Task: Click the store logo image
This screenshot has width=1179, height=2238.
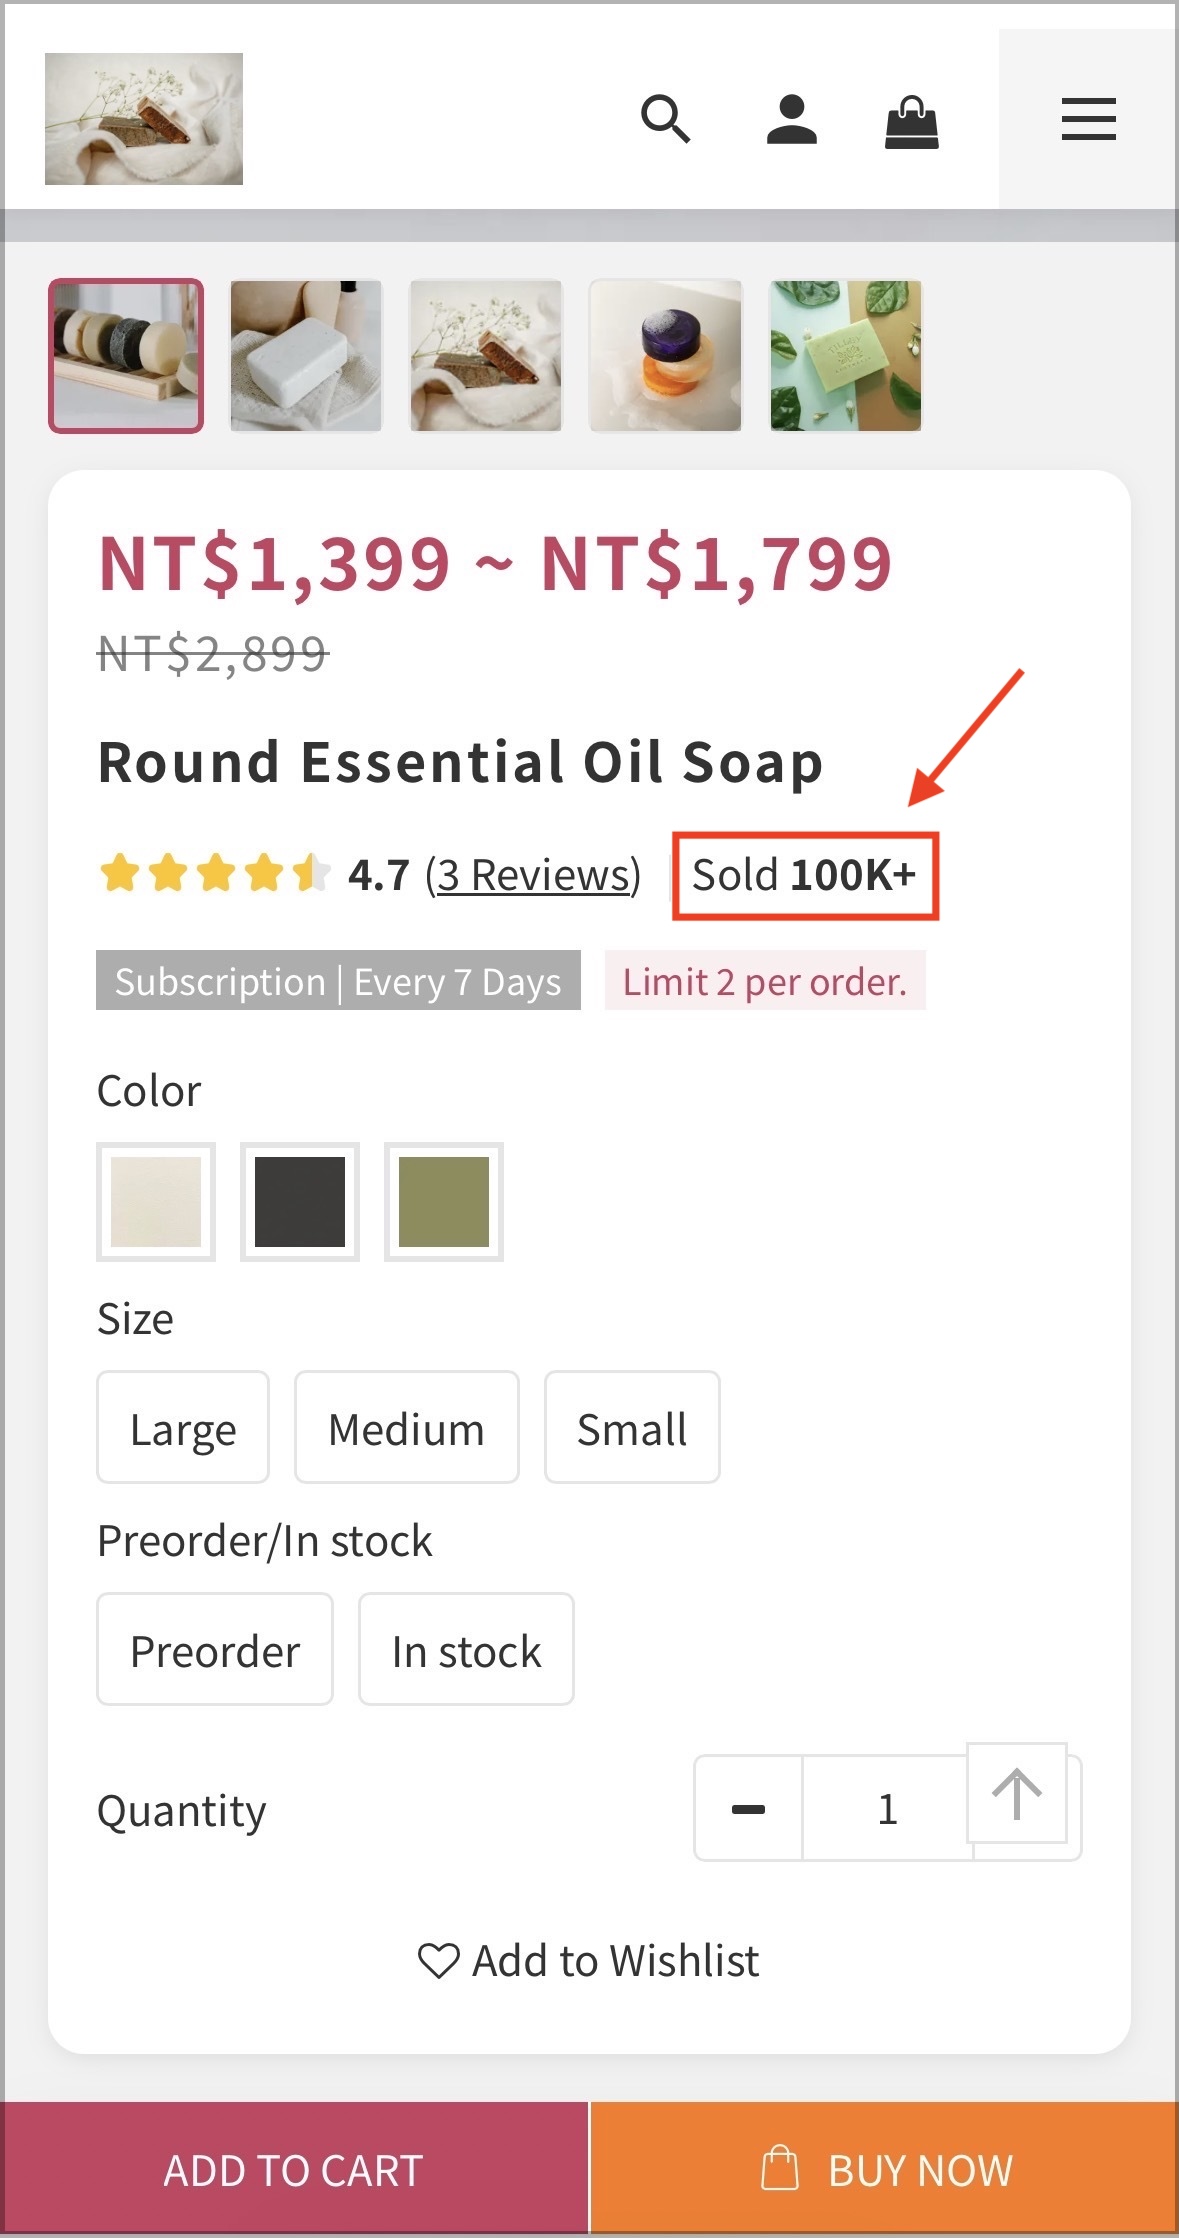Action: click(144, 119)
